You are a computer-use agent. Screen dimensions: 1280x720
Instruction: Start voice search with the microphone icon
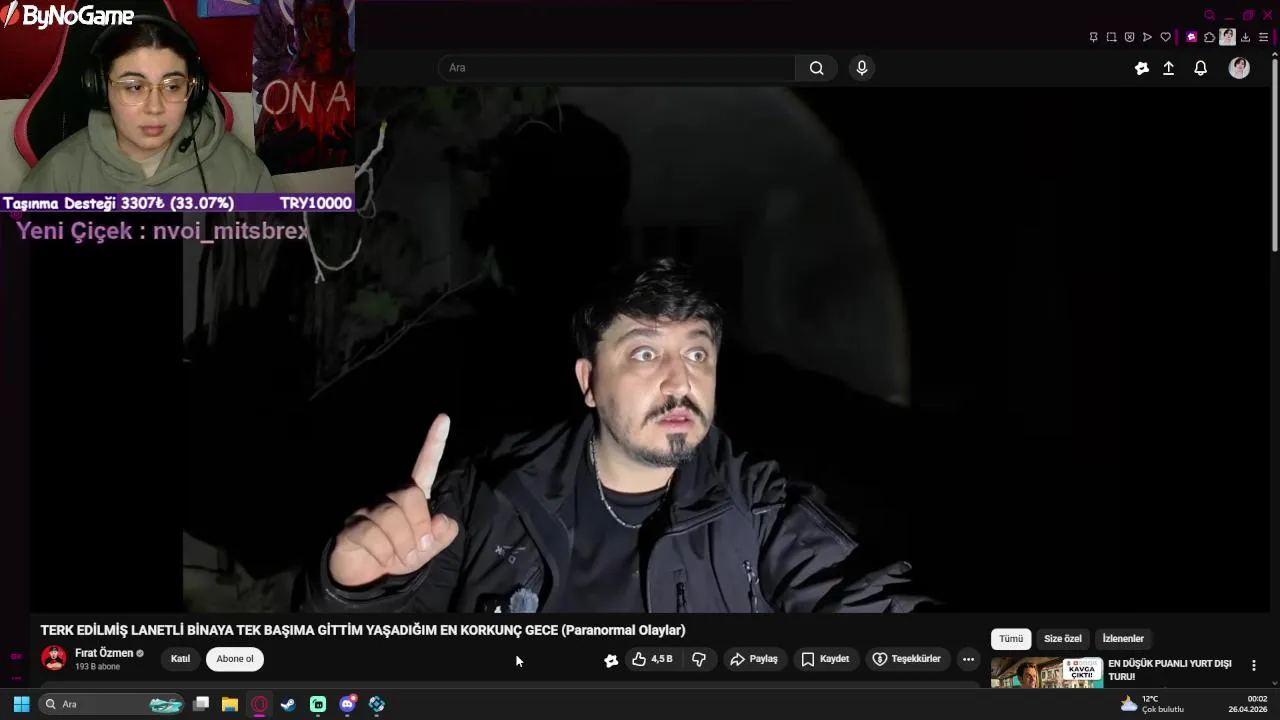[862, 68]
